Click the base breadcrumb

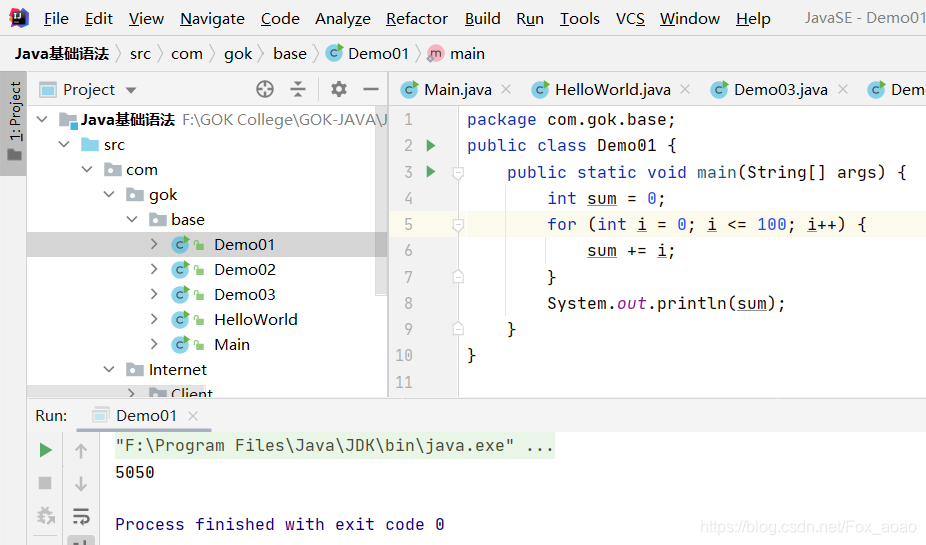290,54
